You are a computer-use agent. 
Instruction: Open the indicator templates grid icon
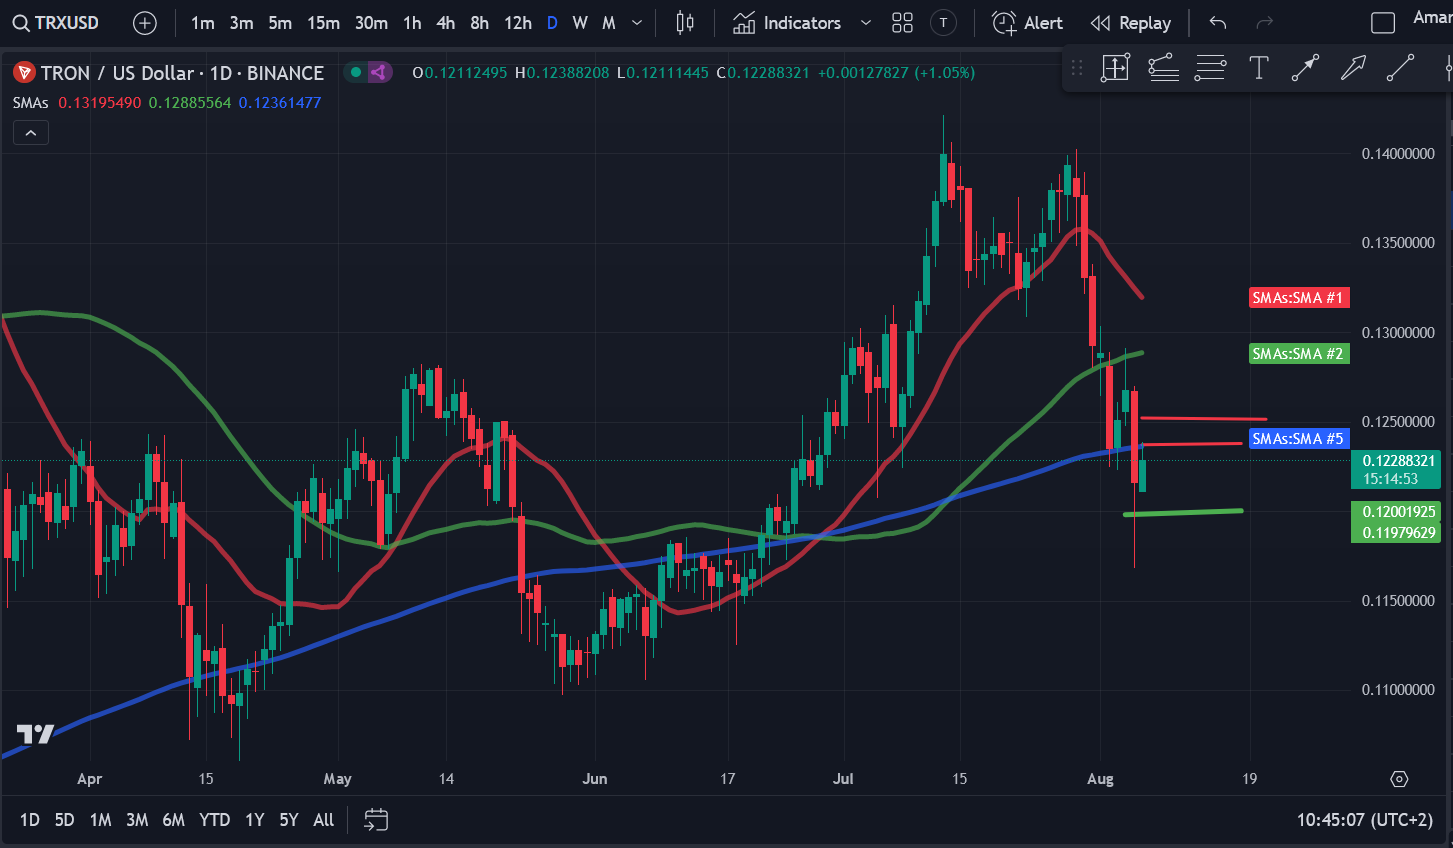tap(902, 23)
